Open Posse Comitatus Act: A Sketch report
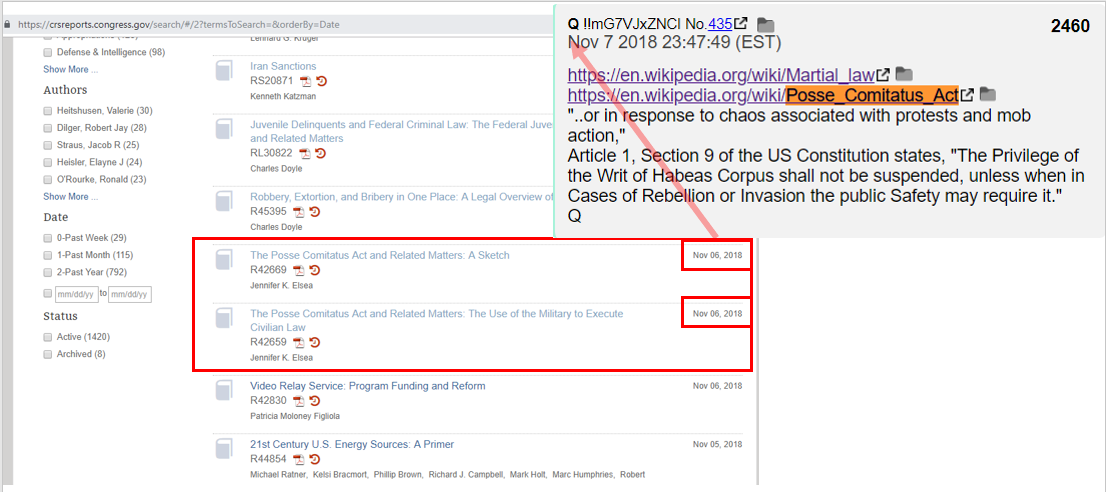Screen dimensions: 1106x492 [379, 255]
